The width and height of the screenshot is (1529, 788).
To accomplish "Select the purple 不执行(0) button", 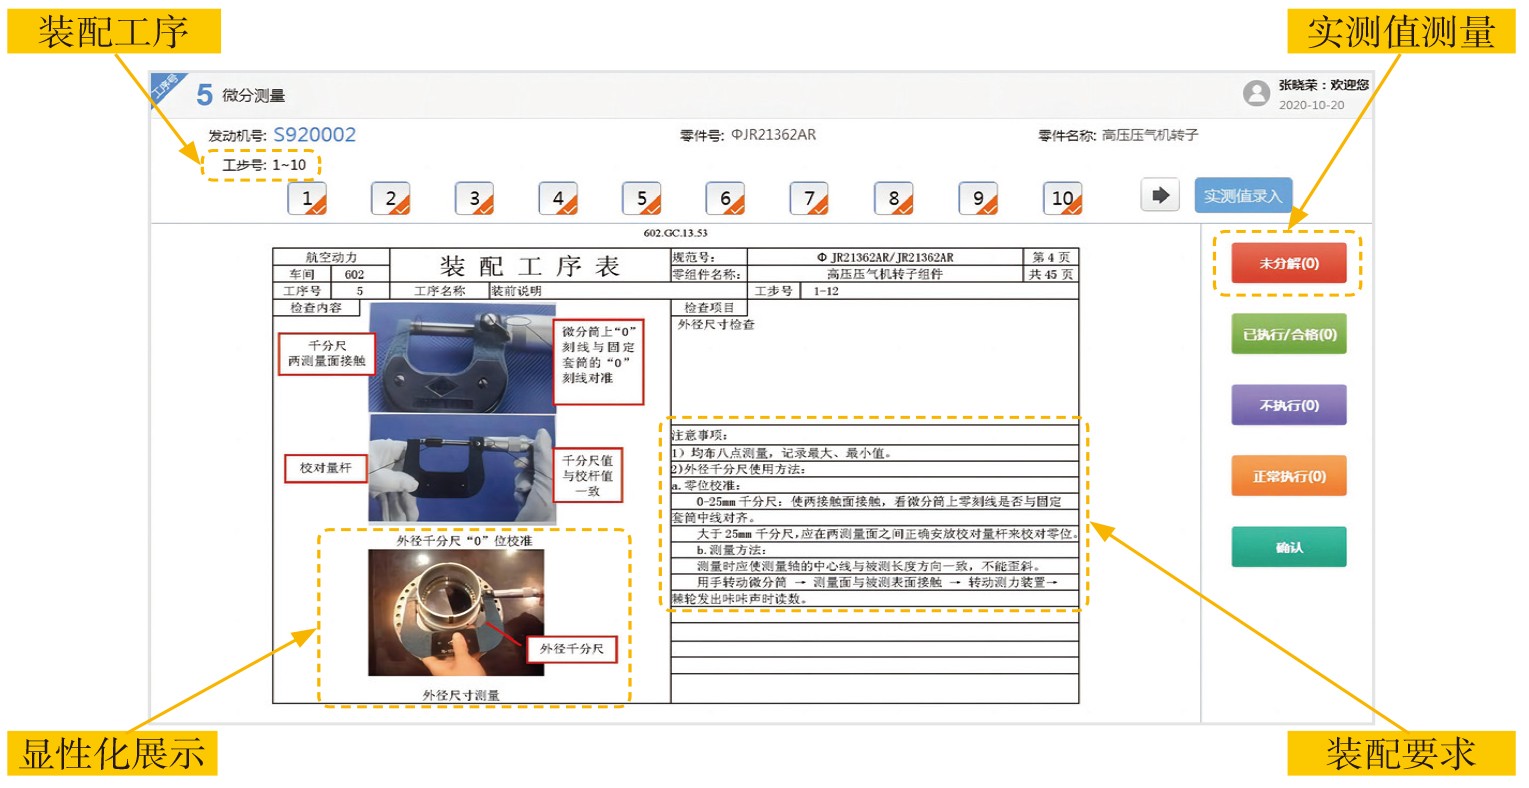I will 1289,406.
